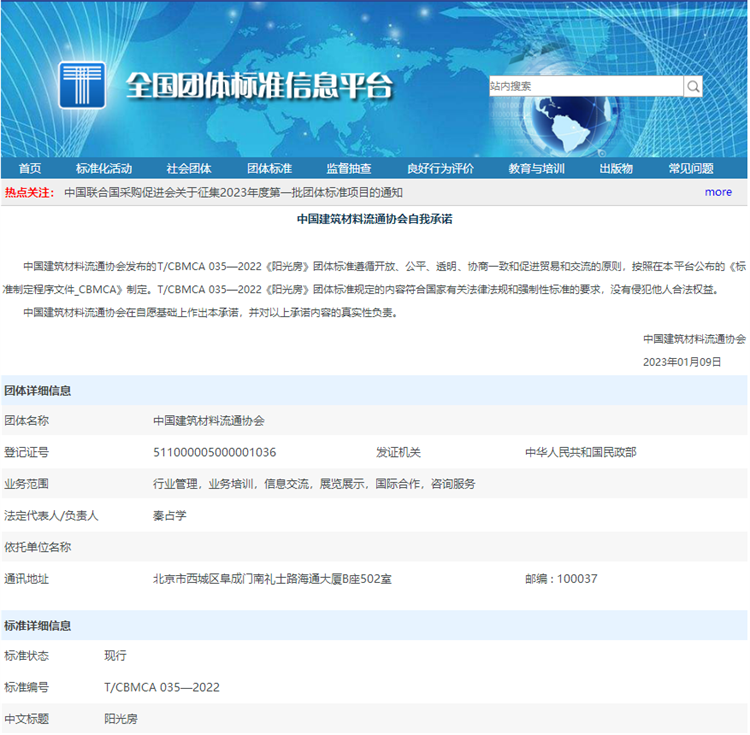The width and height of the screenshot is (750, 735).
Task: Go to 社会团体 in navigation bar
Action: (188, 168)
